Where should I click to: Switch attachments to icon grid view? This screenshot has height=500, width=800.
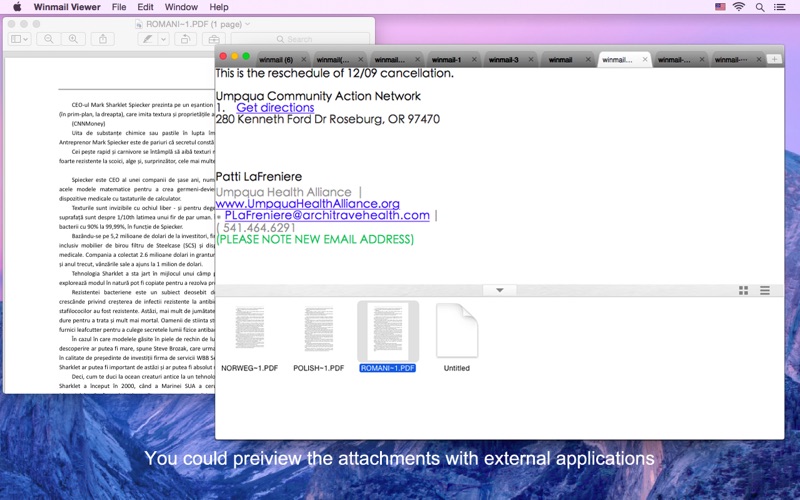point(743,290)
